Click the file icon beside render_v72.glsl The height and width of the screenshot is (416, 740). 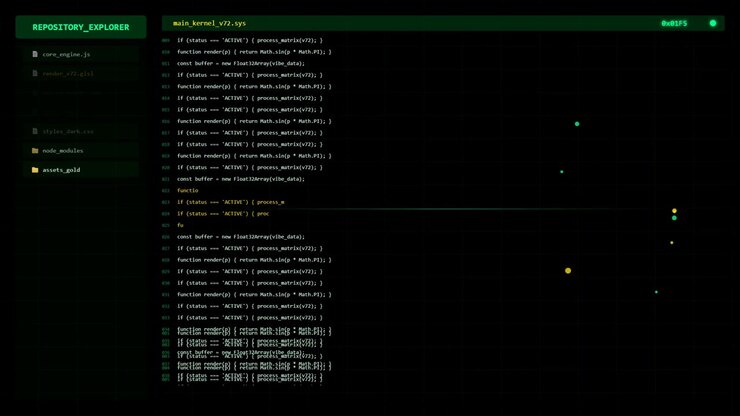35,74
